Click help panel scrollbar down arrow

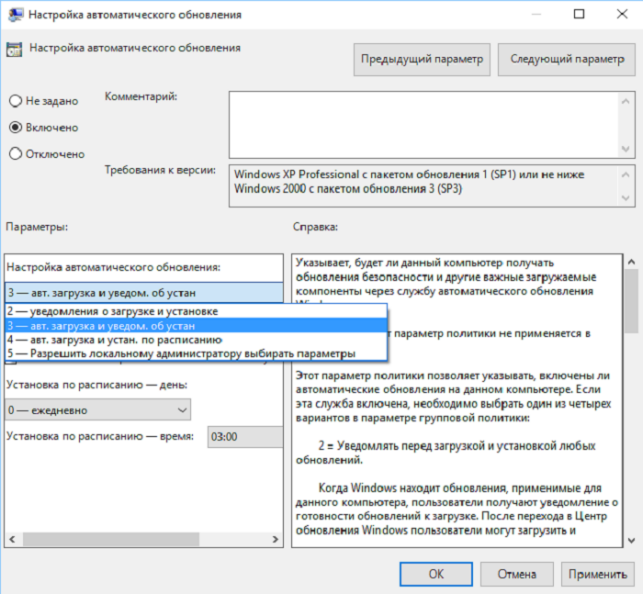pos(632,541)
